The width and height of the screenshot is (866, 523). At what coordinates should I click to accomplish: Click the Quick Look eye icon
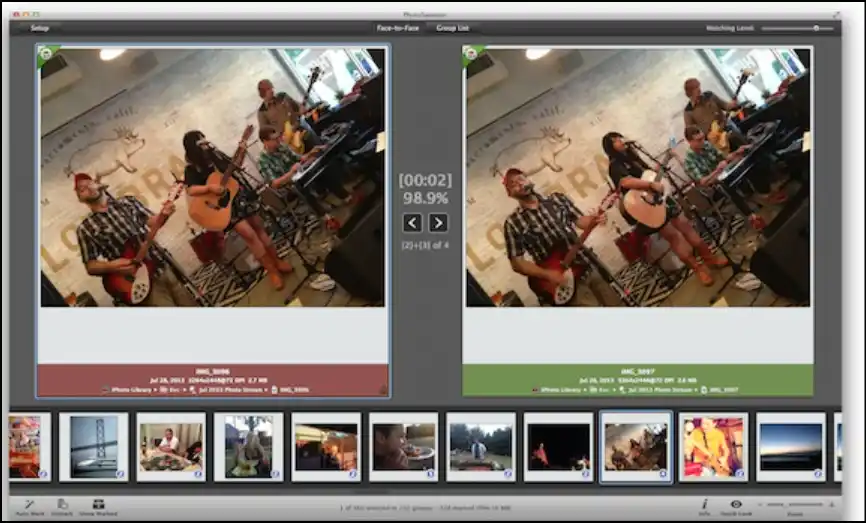(737, 504)
